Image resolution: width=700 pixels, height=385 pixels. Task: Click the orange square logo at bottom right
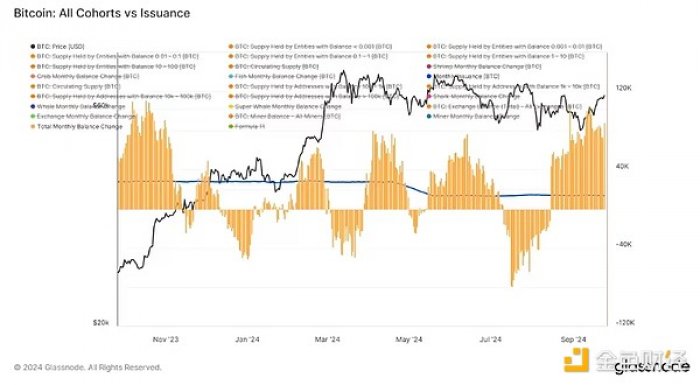click(x=576, y=360)
